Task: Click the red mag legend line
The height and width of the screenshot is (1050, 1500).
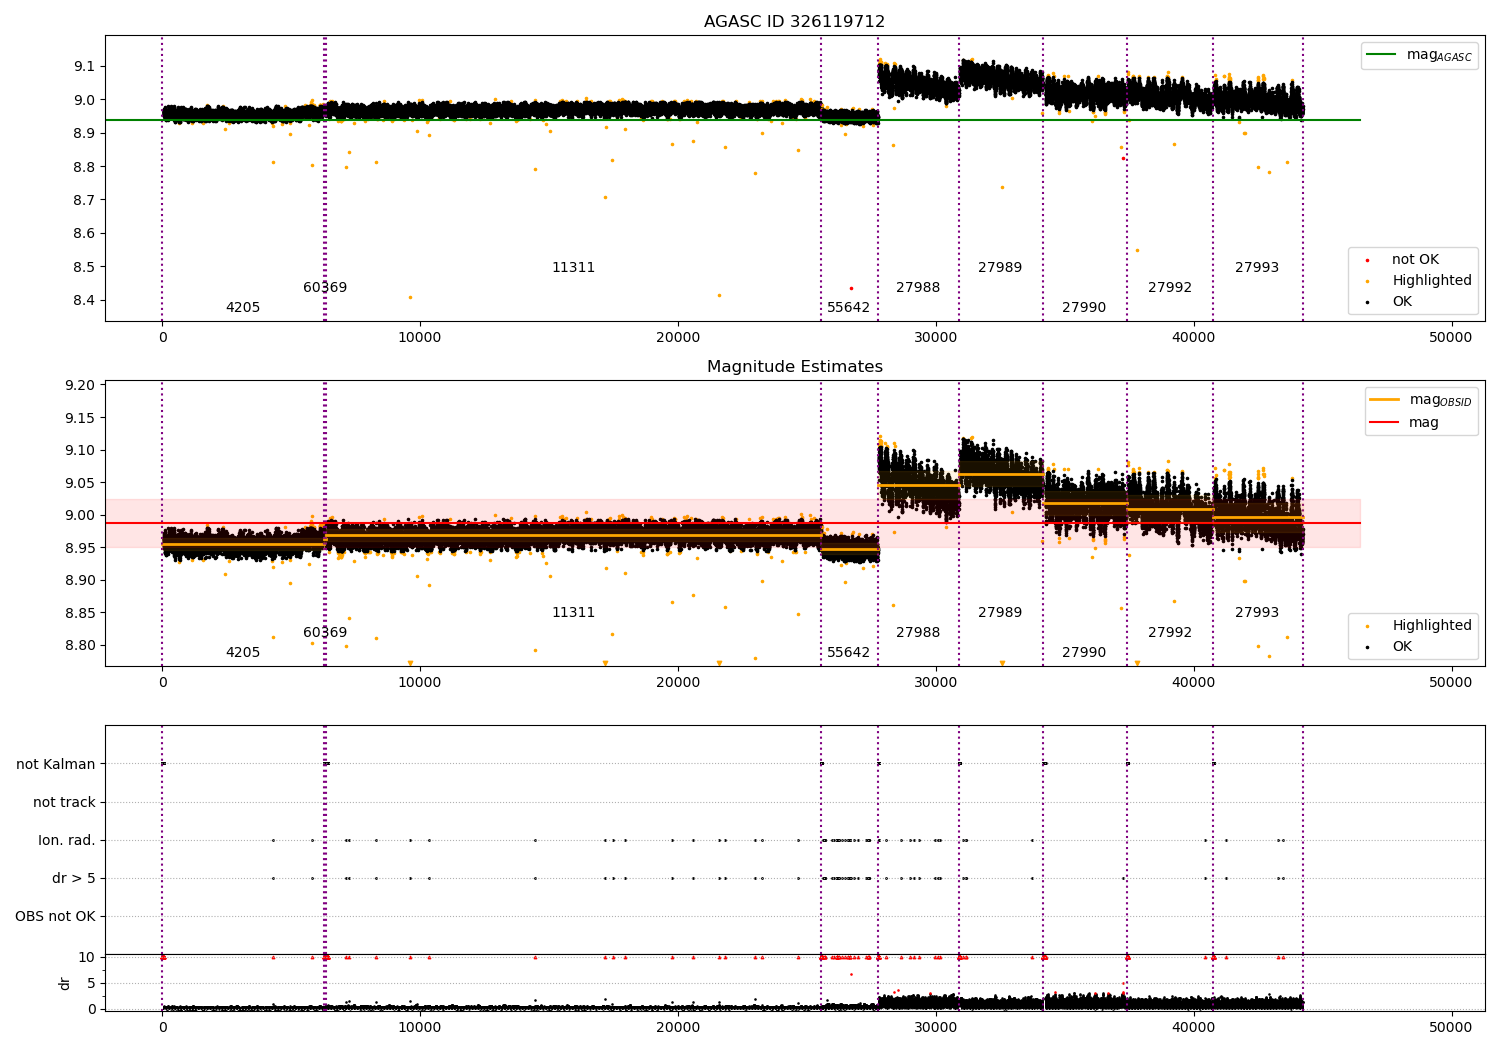Action: [1384, 423]
